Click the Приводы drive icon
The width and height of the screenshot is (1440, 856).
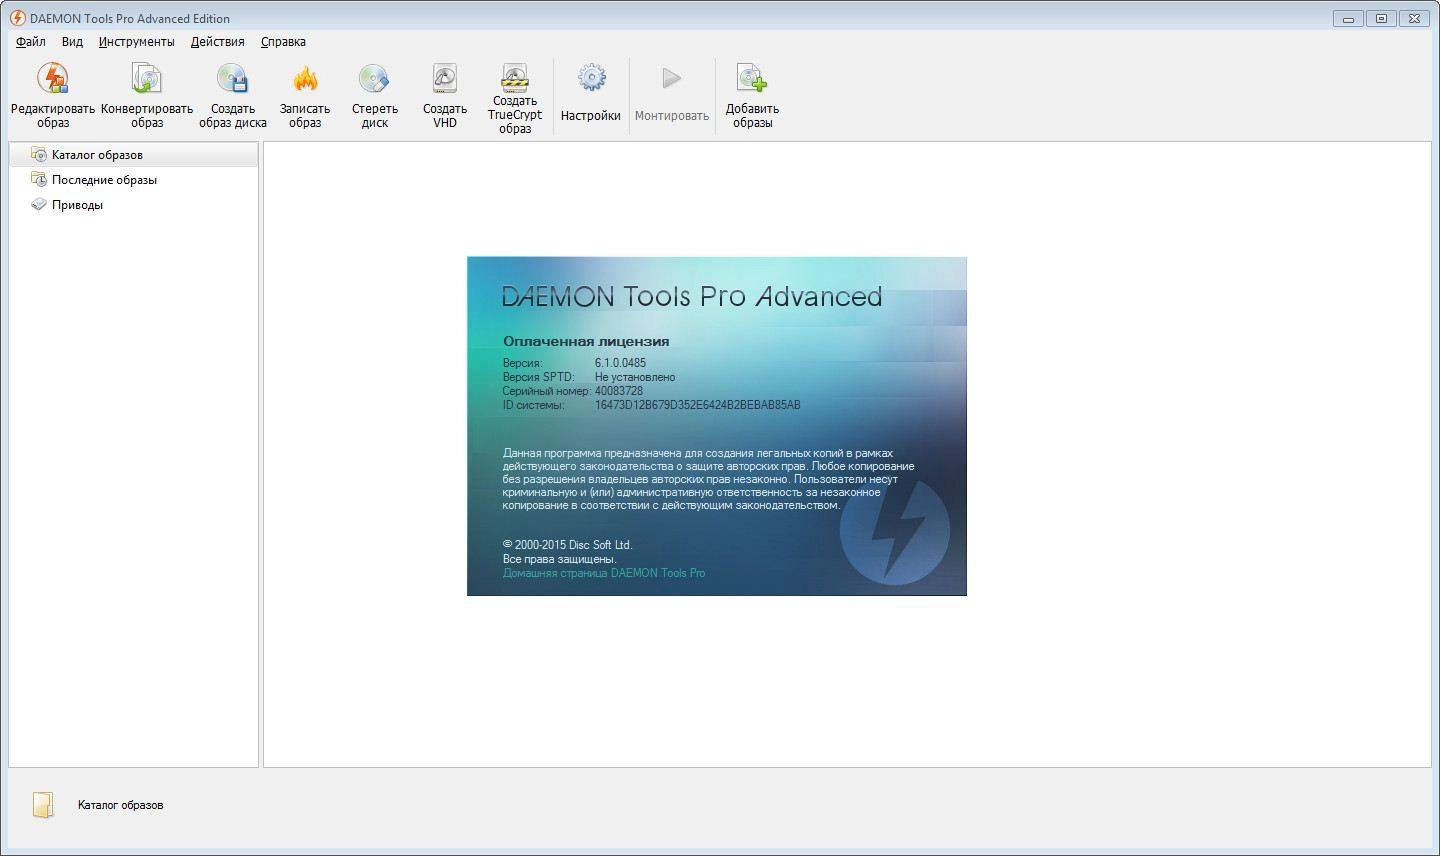click(x=39, y=205)
